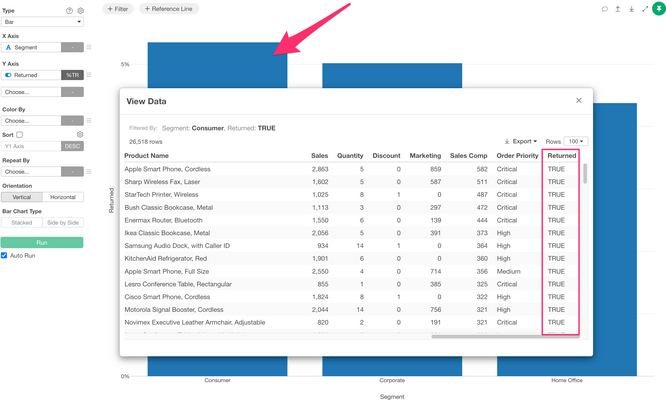Select row Cisco Smart Phone, Cordless
Image resolution: width=666 pixels, height=400 pixels.
352,297
